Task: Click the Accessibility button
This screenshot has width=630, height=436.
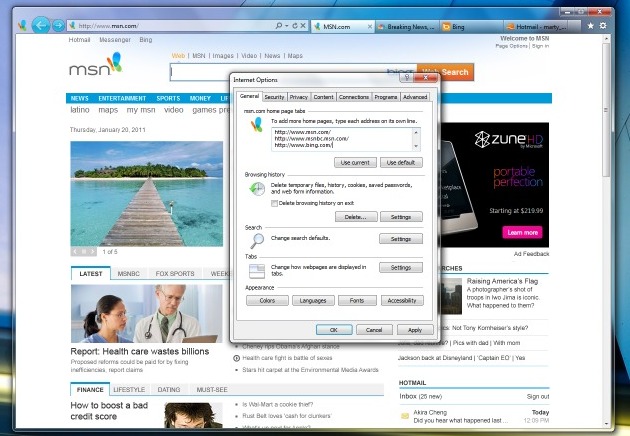Action: [x=402, y=301]
